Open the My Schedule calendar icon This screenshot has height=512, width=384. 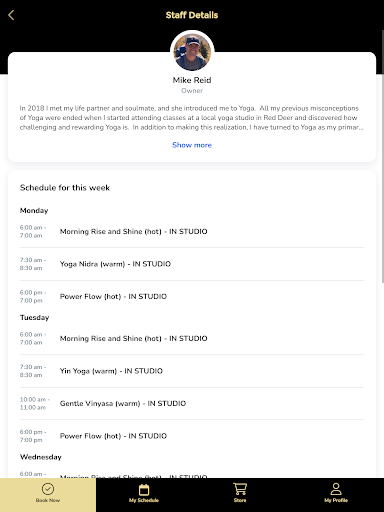[x=144, y=490]
